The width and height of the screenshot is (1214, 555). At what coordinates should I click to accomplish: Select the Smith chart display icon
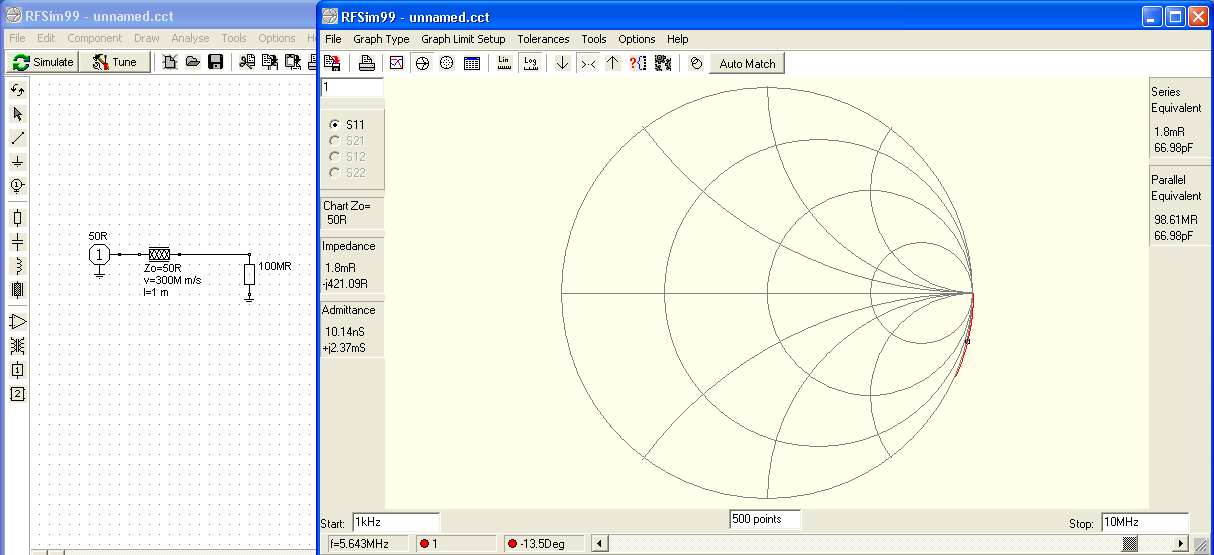[x=422, y=63]
